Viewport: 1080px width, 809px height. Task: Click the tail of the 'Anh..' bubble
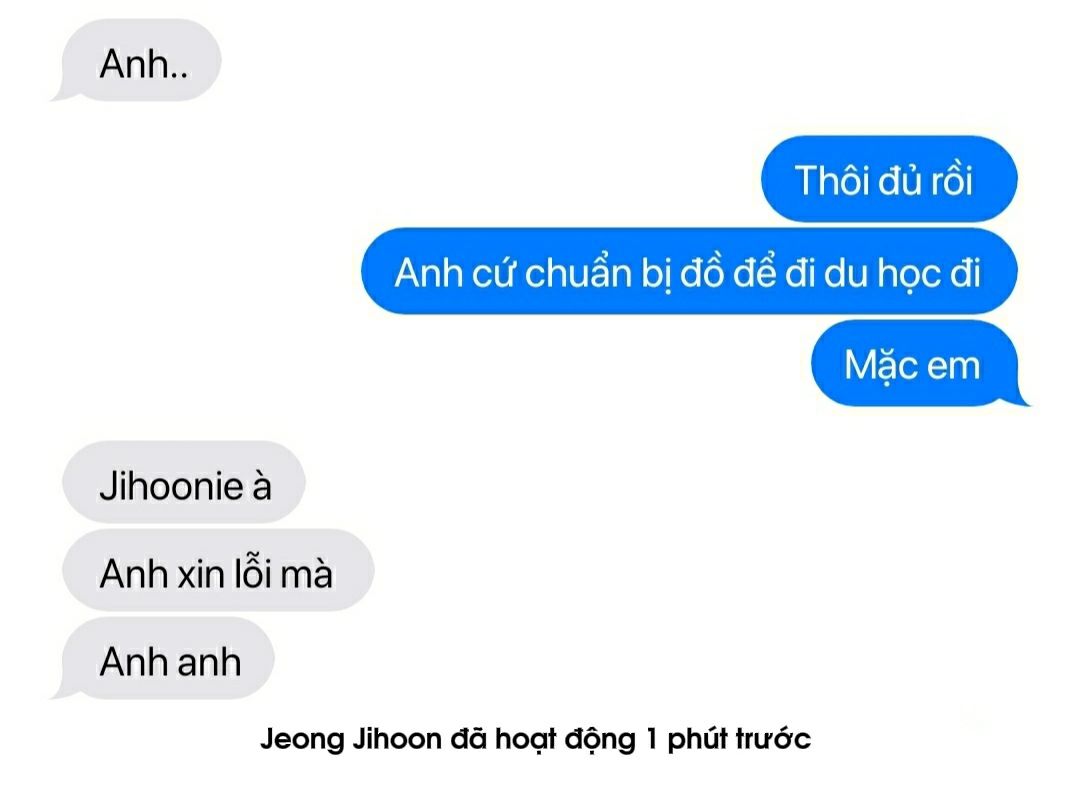(x=61, y=94)
